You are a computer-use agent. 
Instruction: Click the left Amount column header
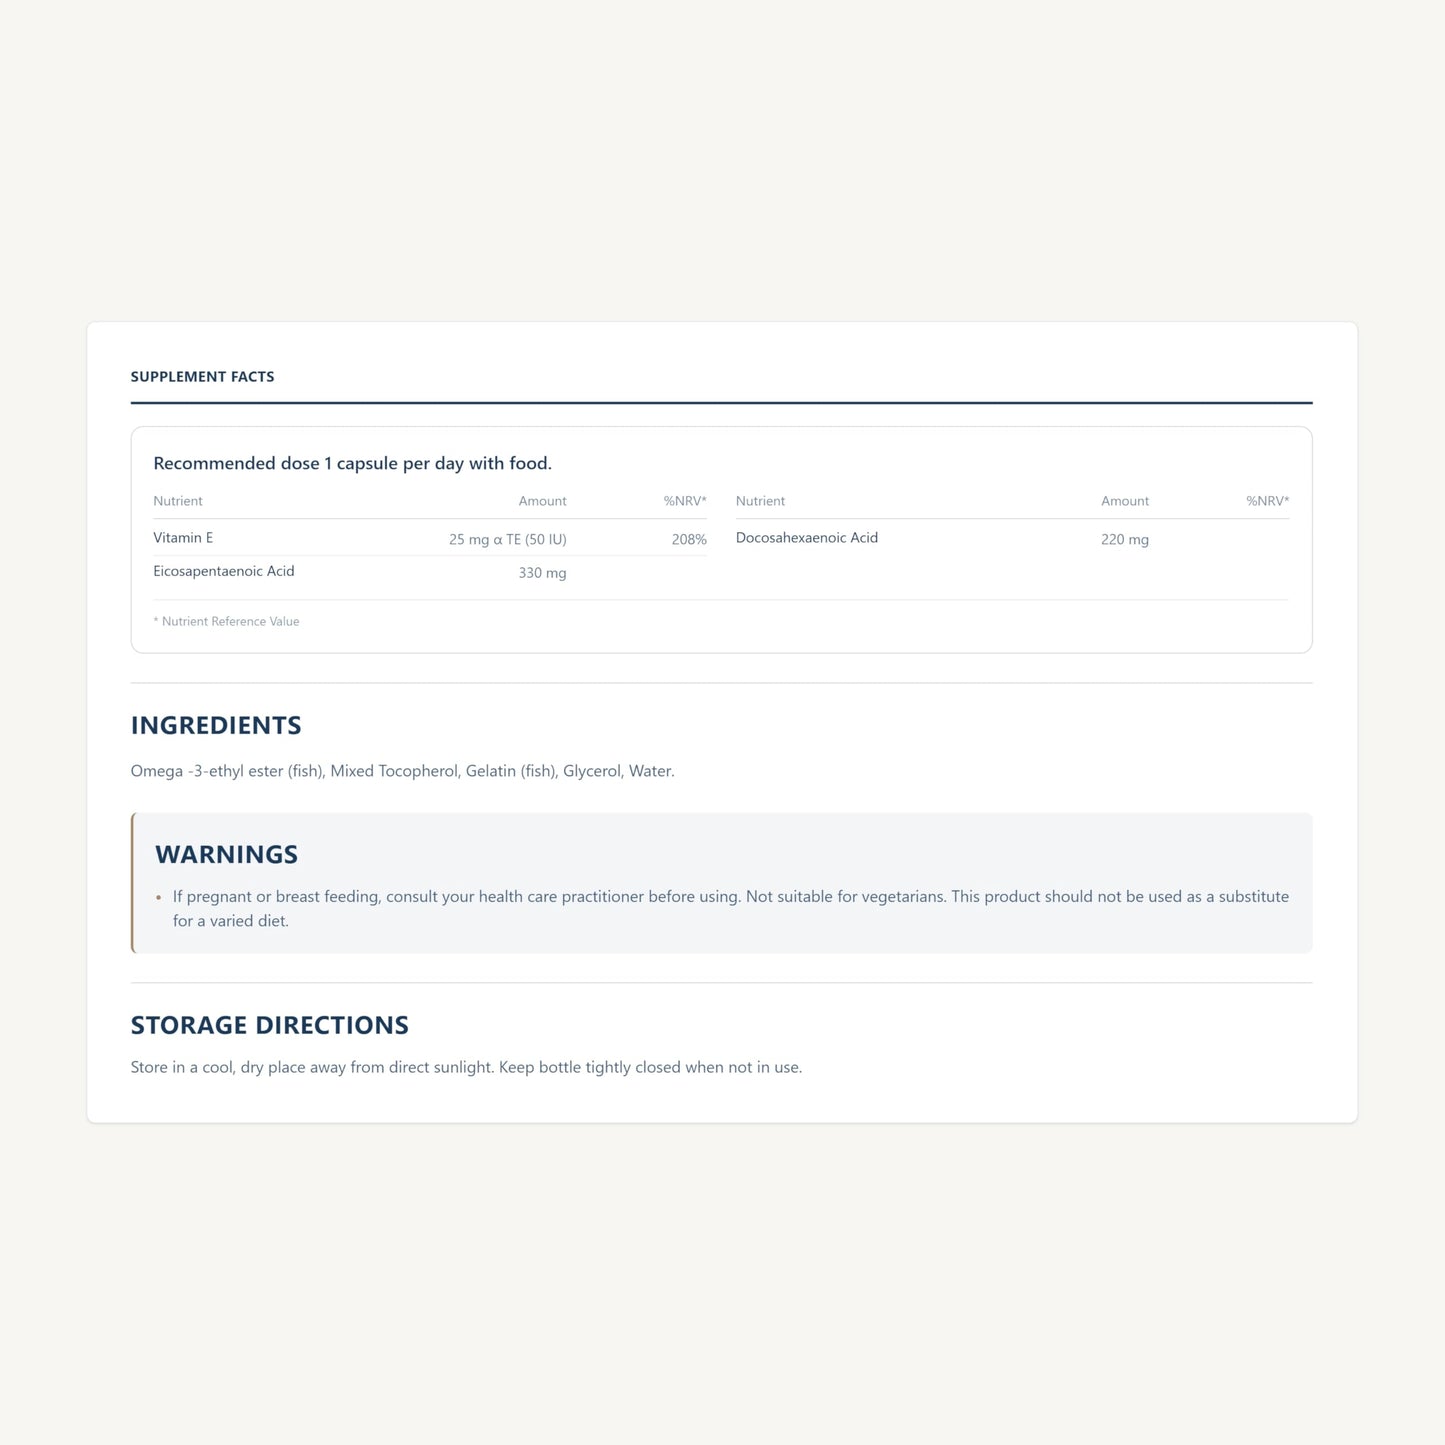coord(542,501)
